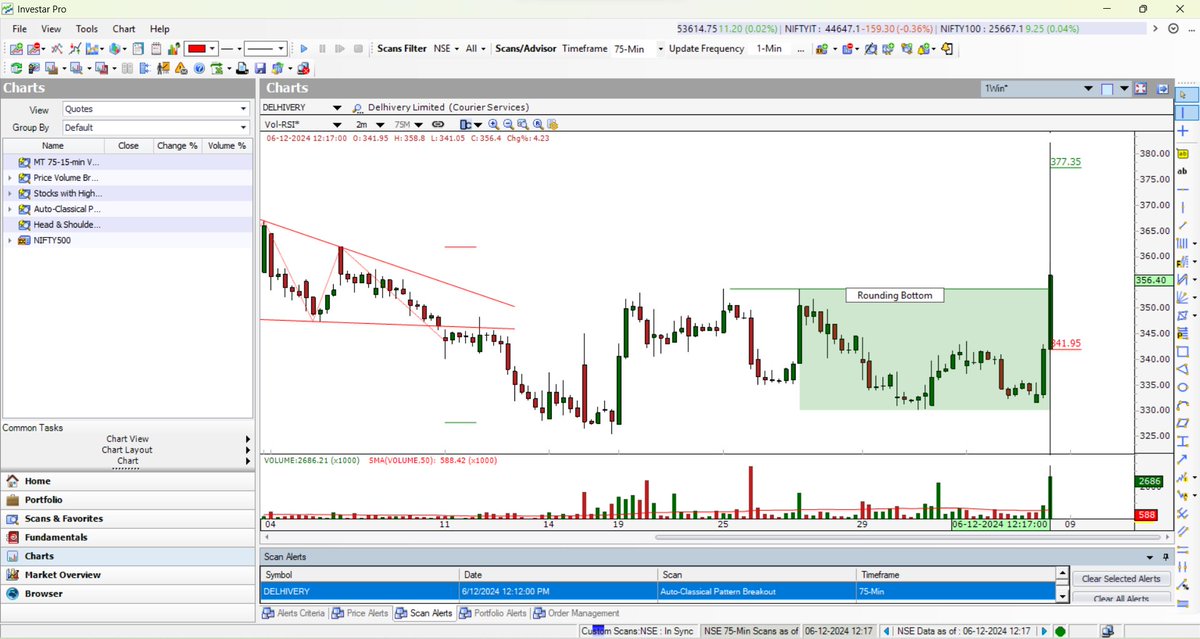Open the Tools menu
Image resolution: width=1200 pixels, height=639 pixels.
tap(87, 29)
